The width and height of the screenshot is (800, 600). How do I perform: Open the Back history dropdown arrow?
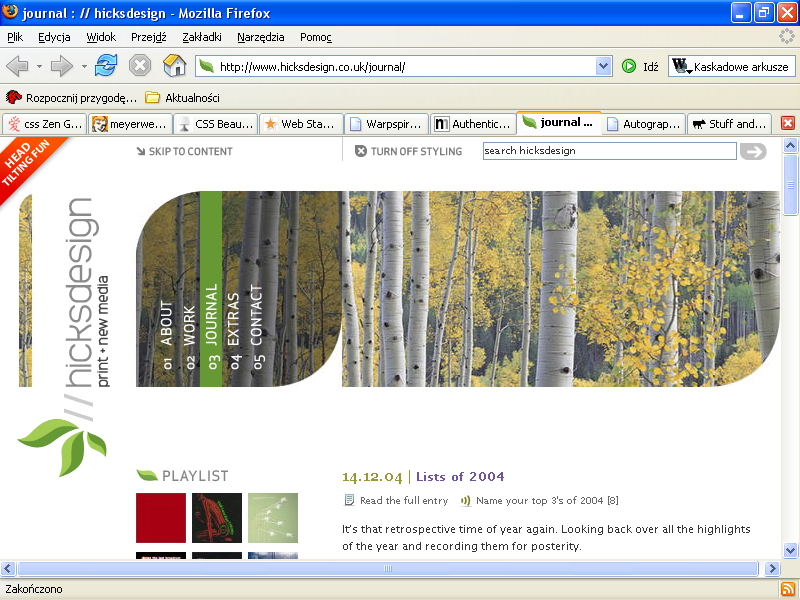pos(39,66)
